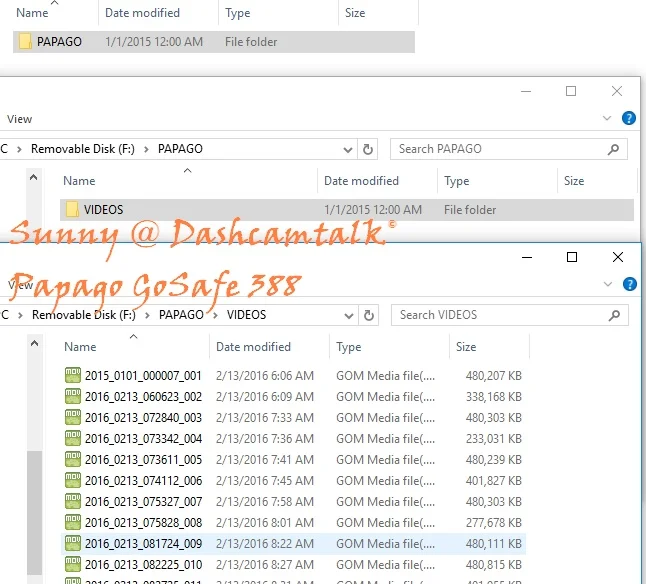
Task: Expand ribbon chevron in VIDEOS window
Action: (x=608, y=284)
